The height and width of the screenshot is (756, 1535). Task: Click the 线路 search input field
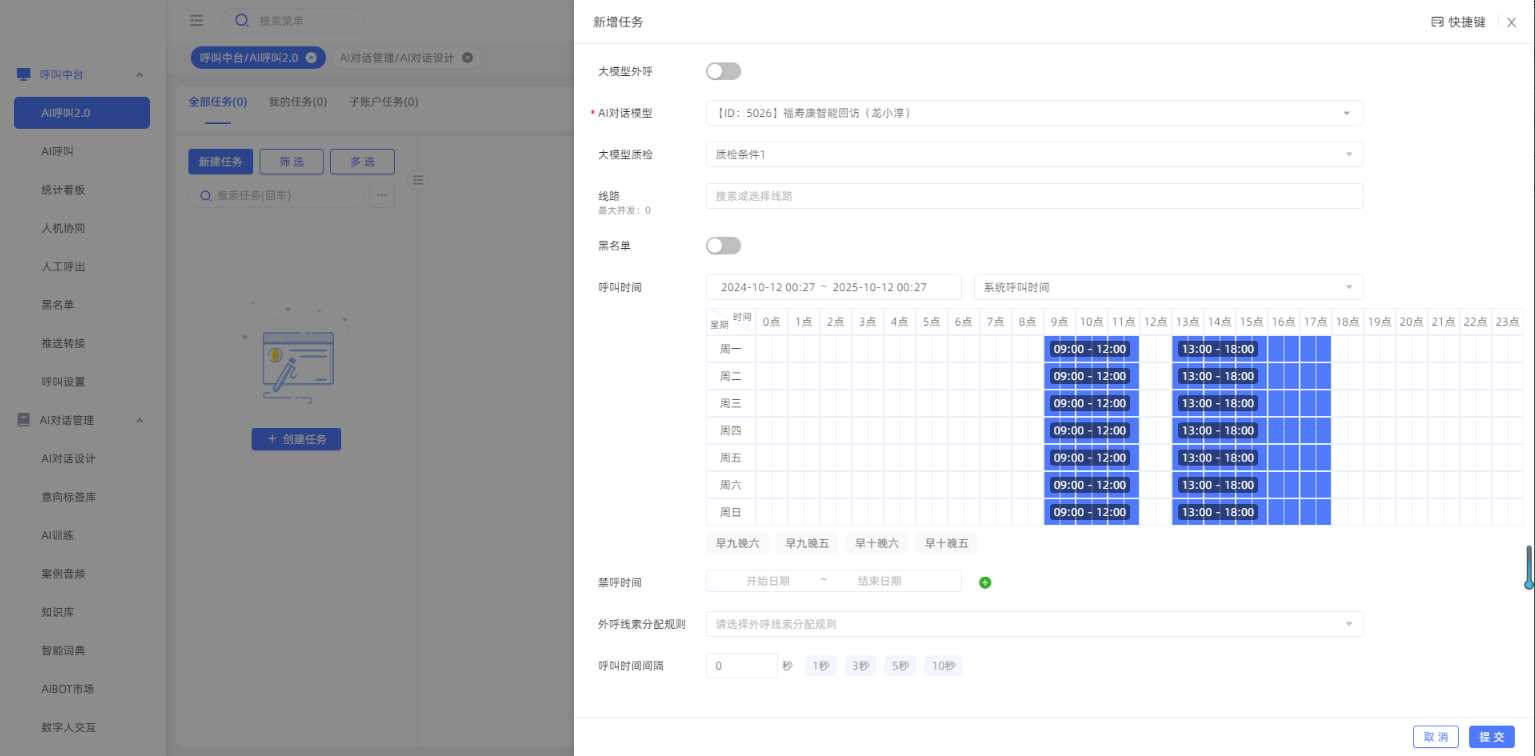pyautogui.click(x=1034, y=196)
